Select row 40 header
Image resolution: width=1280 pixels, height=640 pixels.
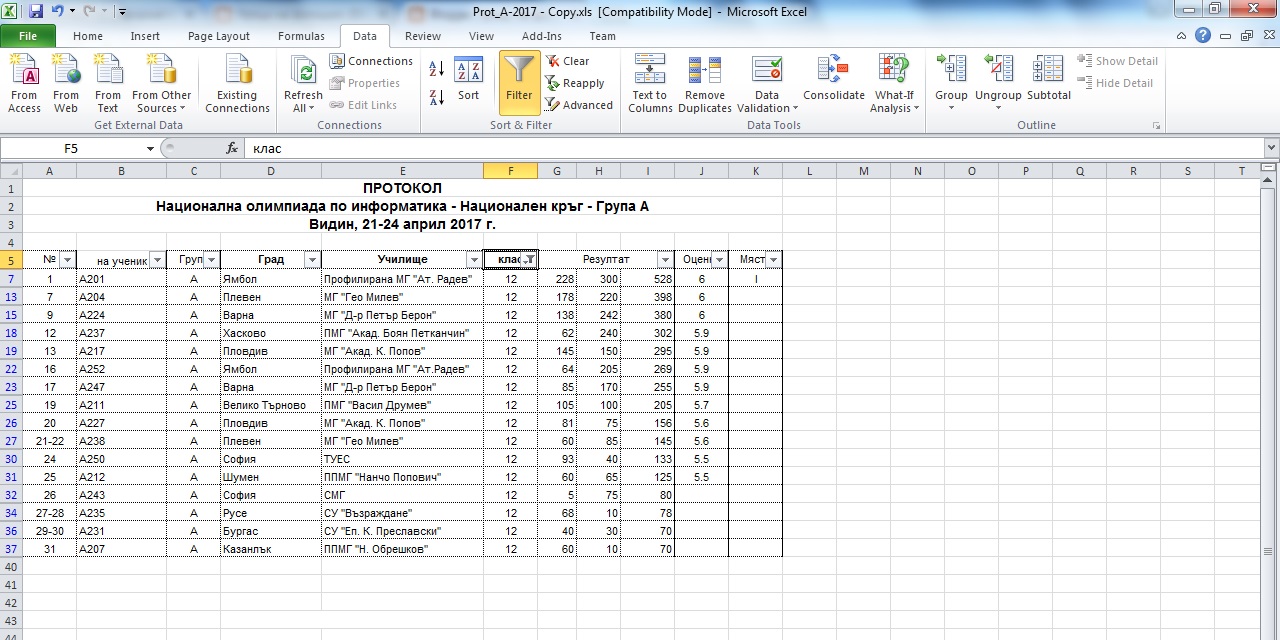point(11,567)
